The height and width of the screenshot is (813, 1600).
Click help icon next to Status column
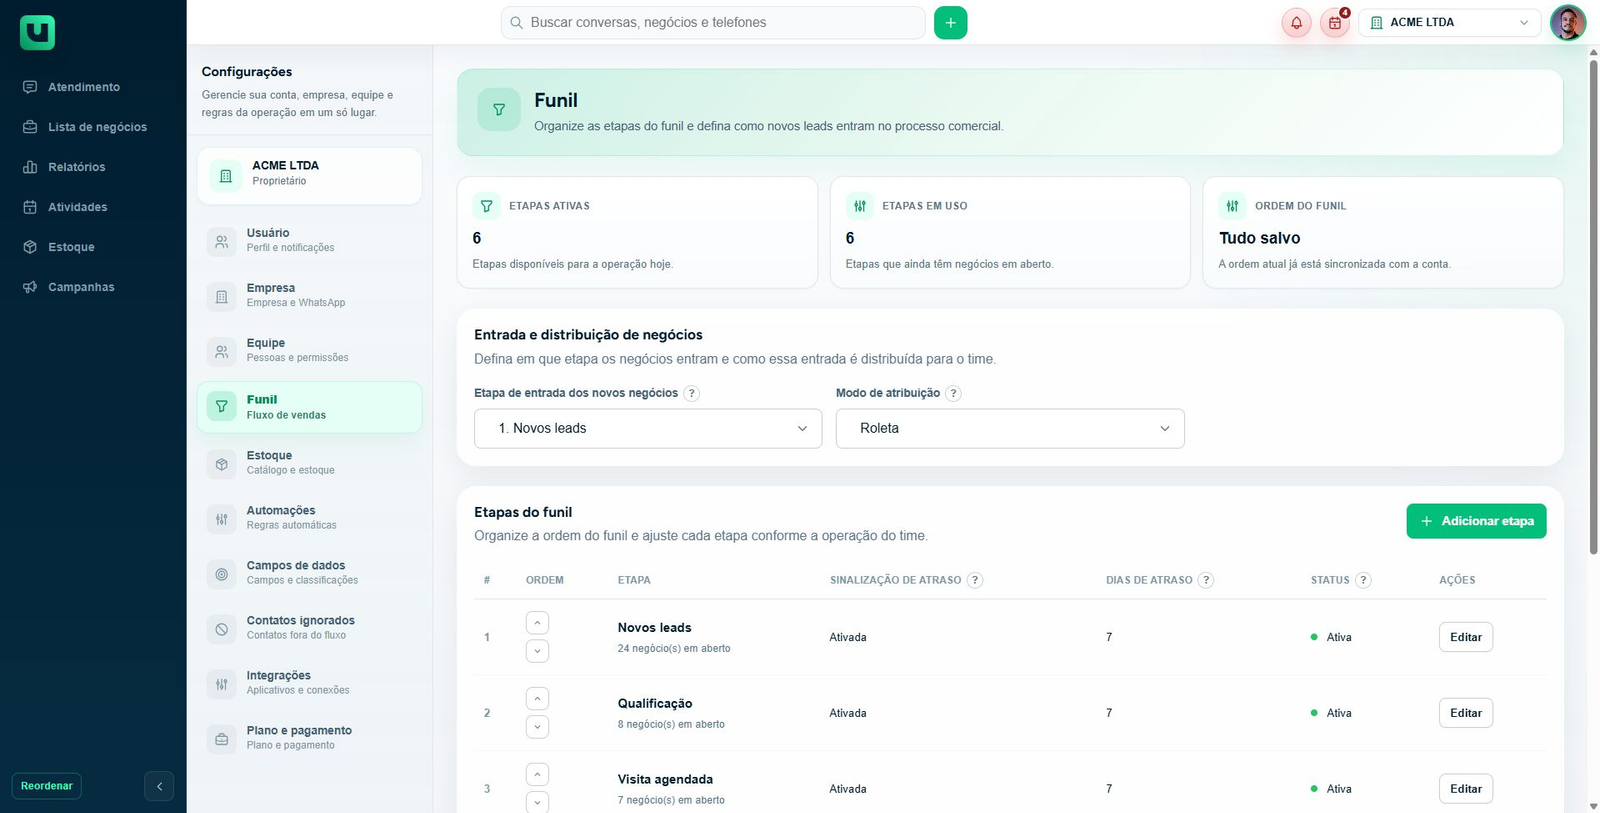[1363, 580]
